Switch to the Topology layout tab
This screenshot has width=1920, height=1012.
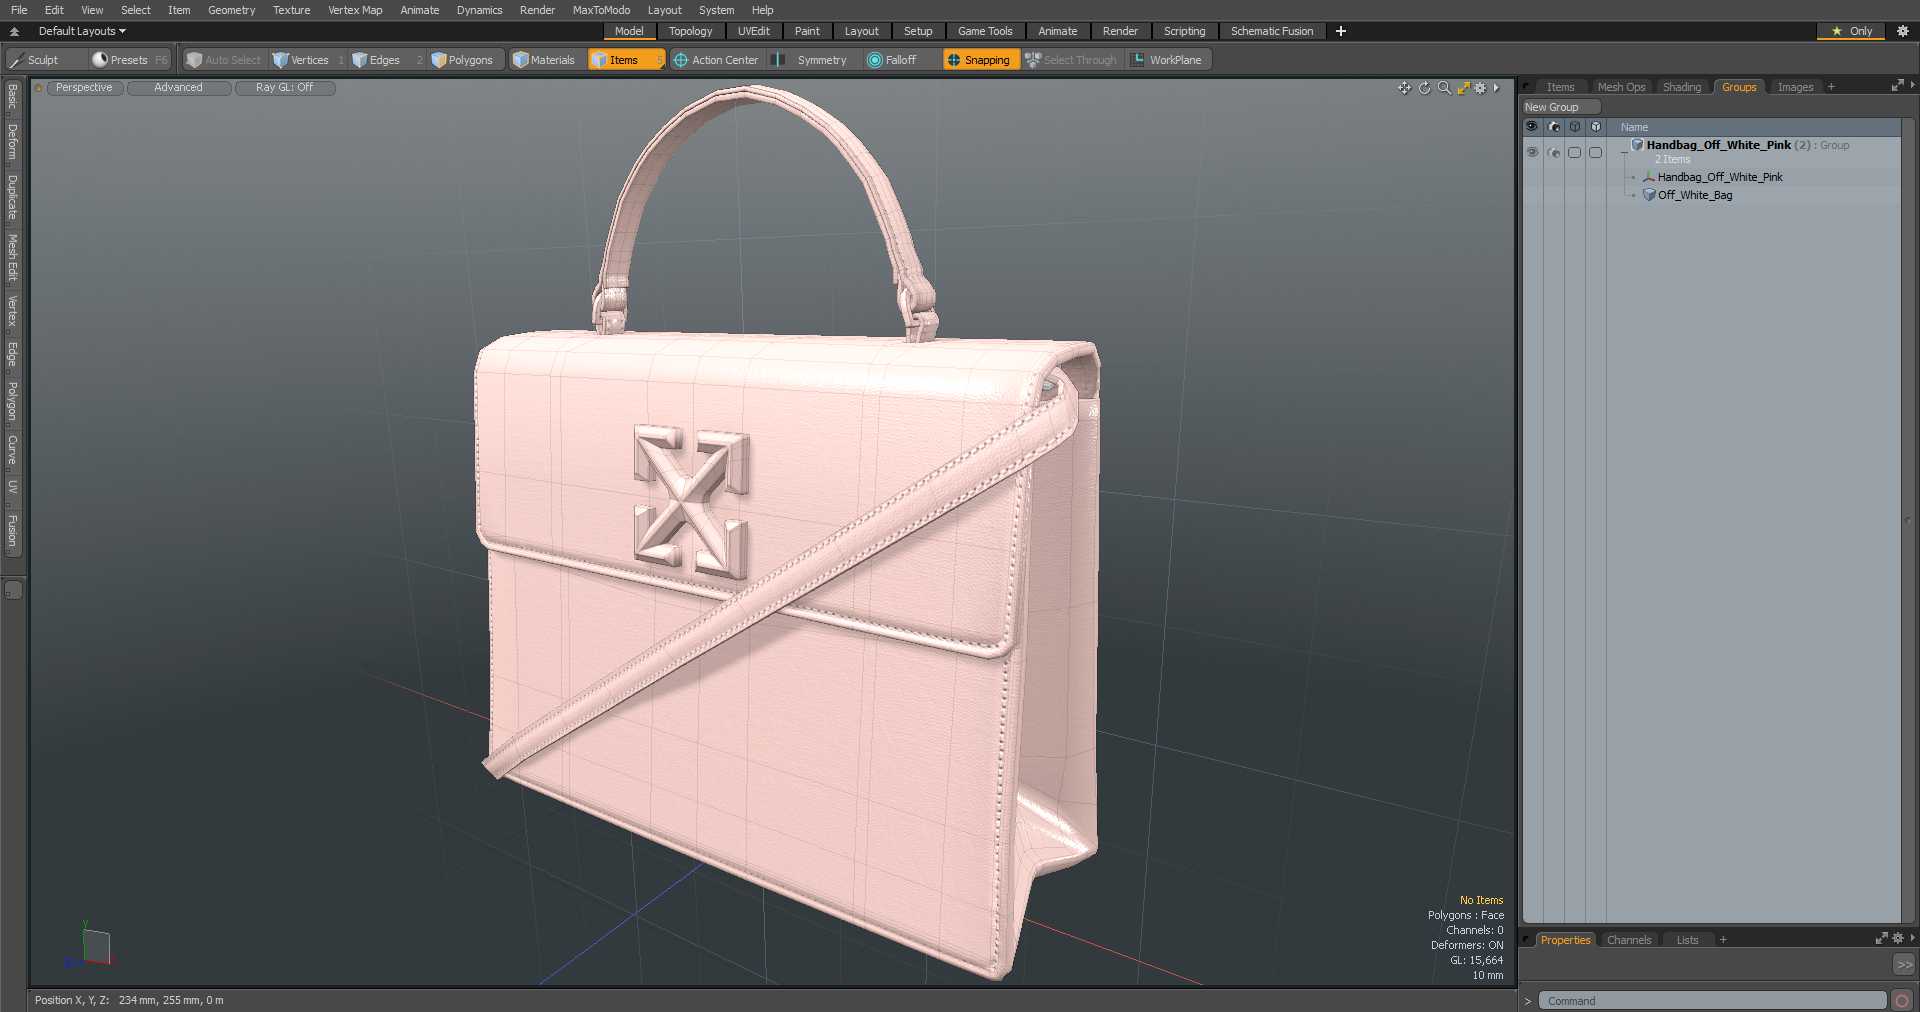point(691,31)
